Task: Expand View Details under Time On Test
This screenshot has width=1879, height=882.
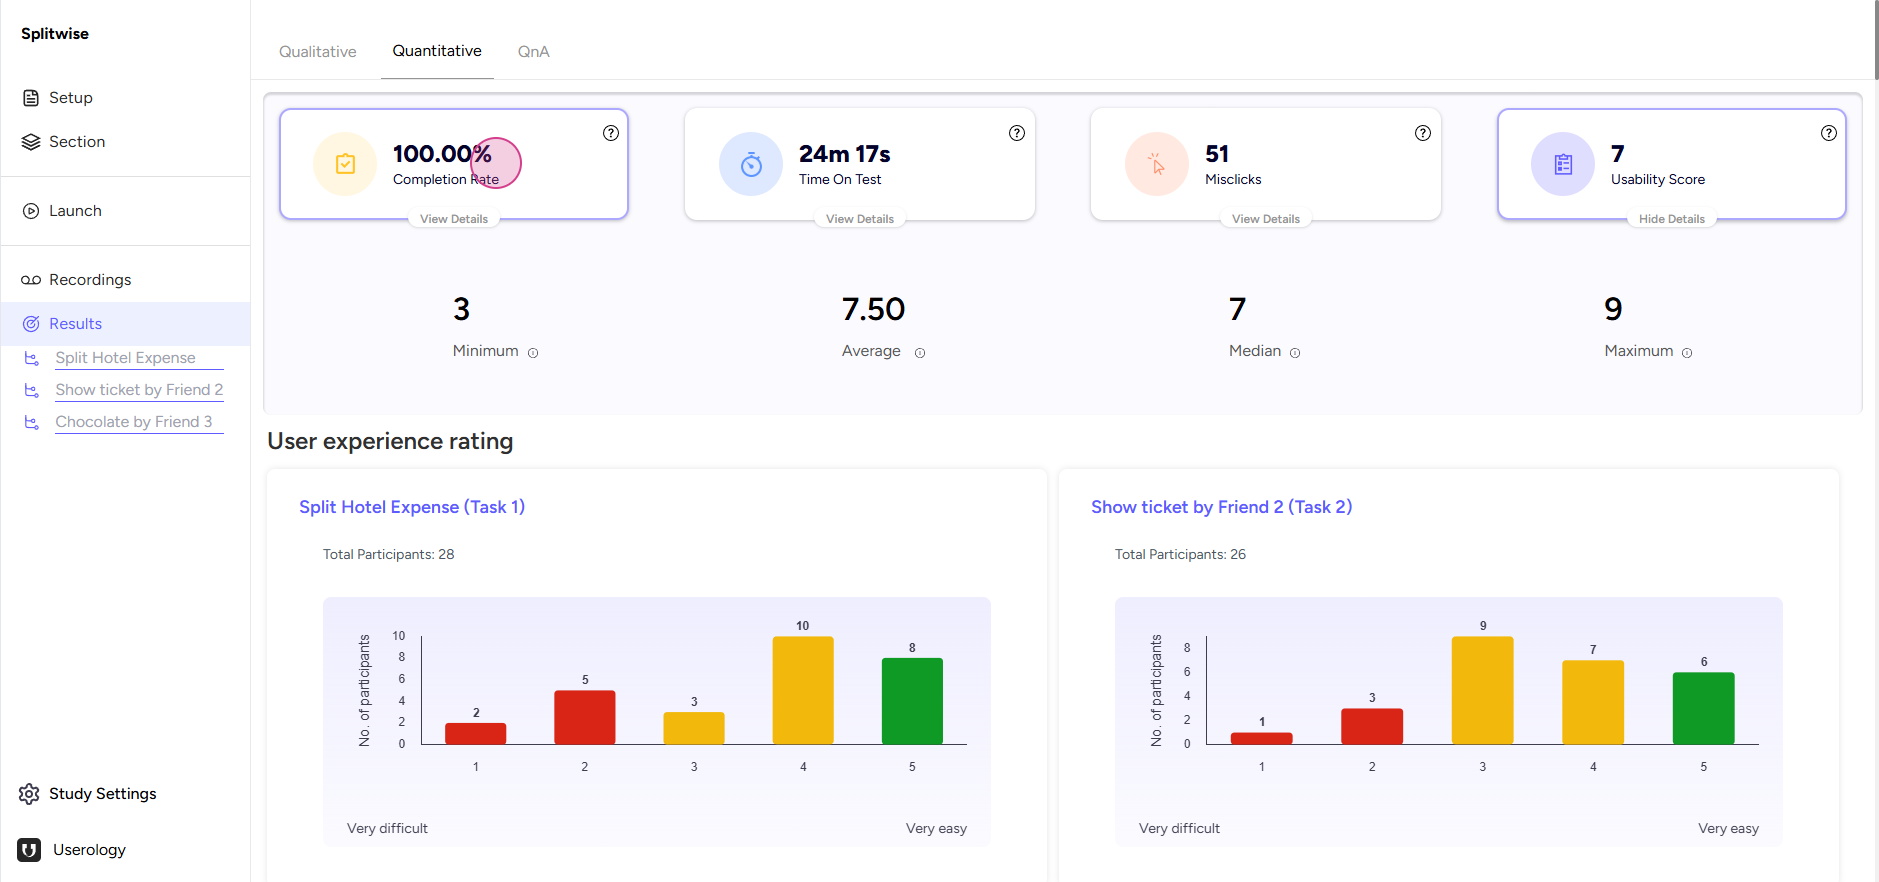Action: (x=860, y=219)
